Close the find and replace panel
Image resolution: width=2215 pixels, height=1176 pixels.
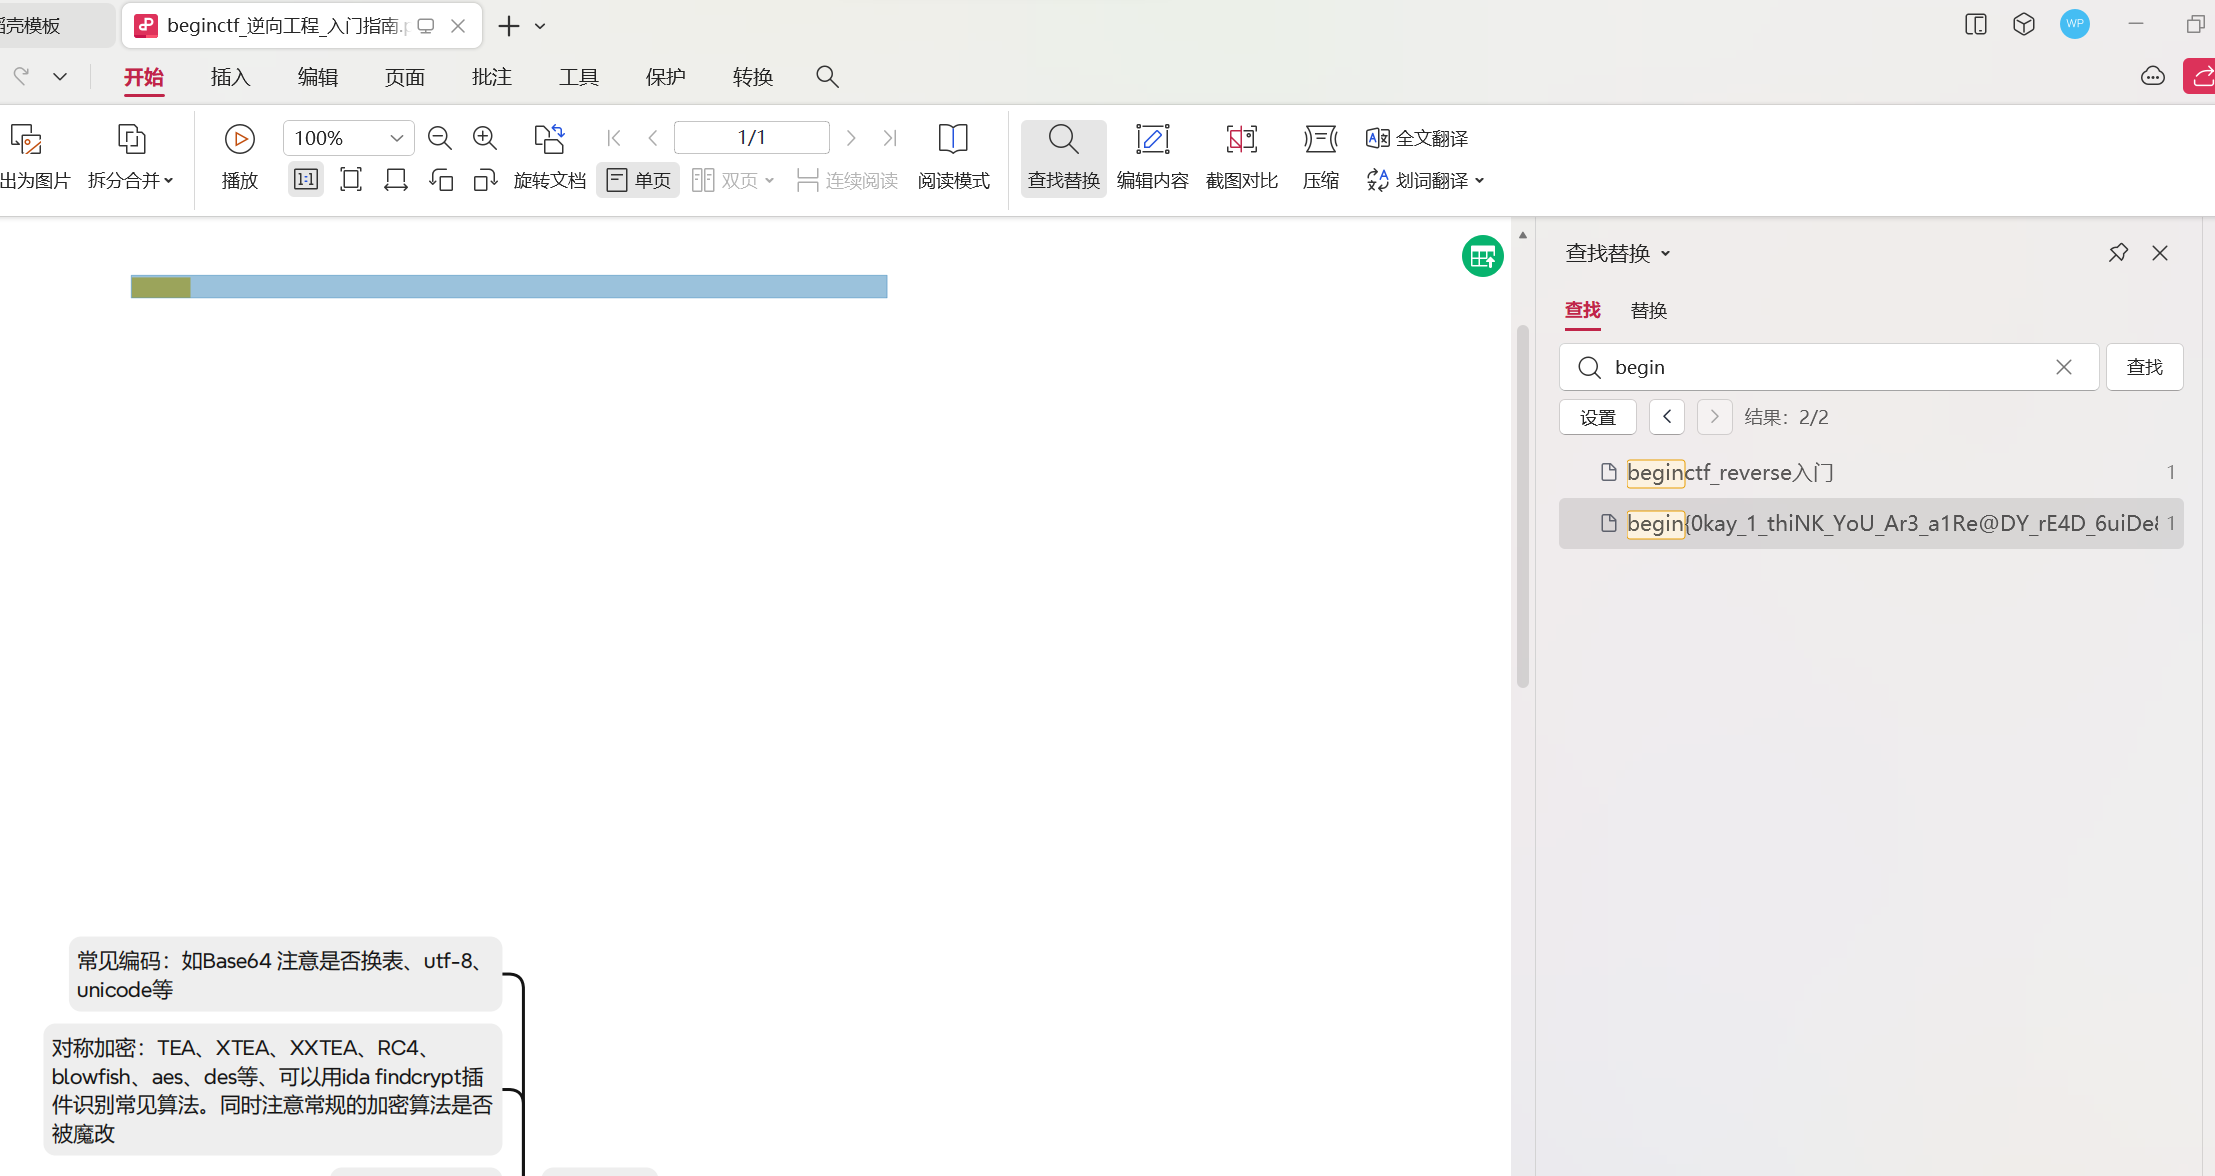[x=2160, y=253]
